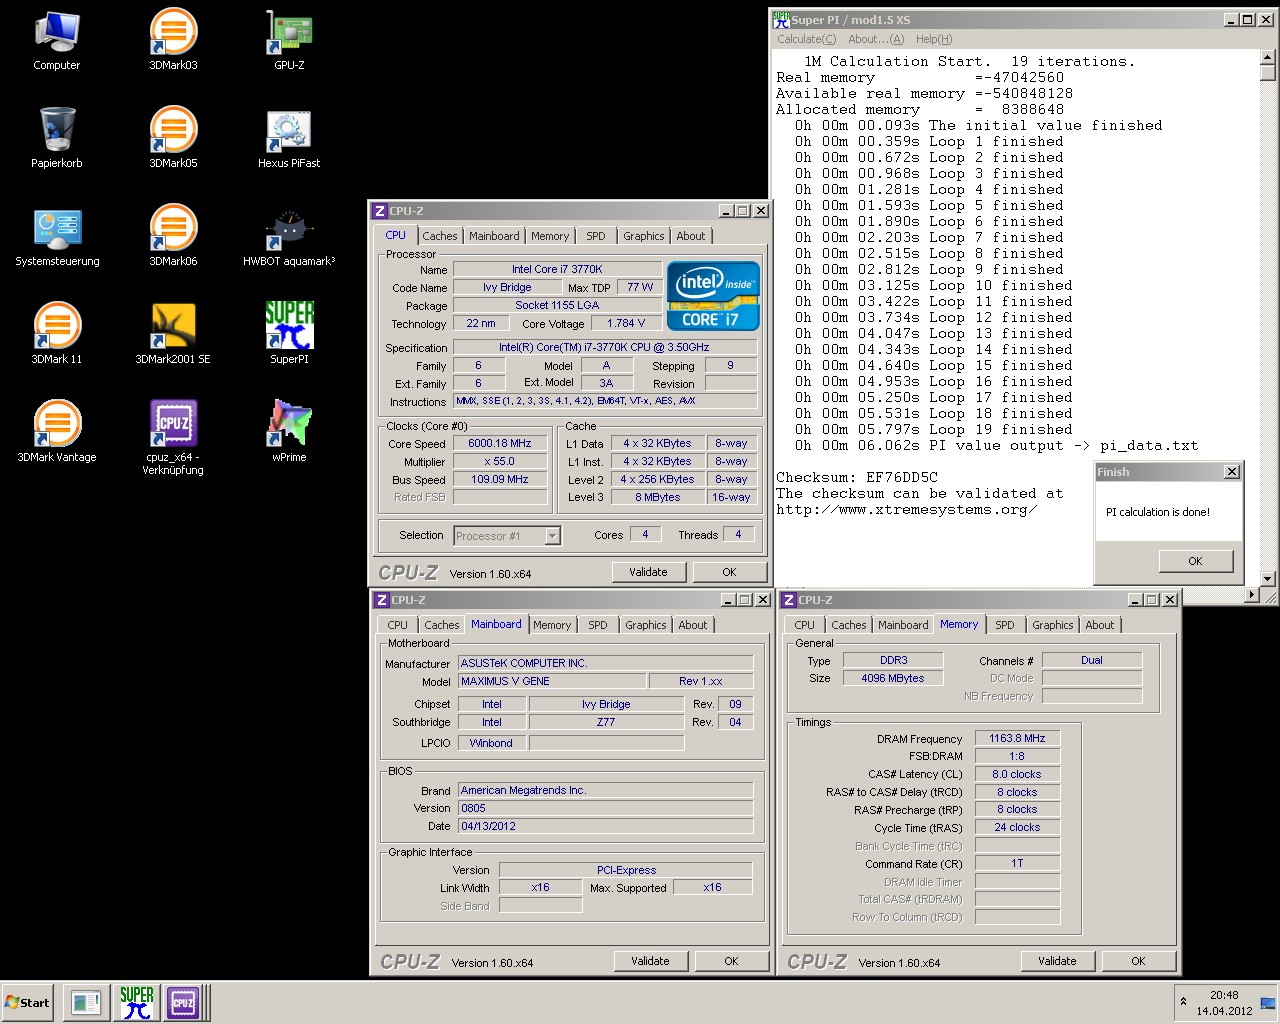This screenshot has width=1280, height=1024.
Task: Click the CAS# Latency value 8.0 clocks
Action: (1017, 774)
